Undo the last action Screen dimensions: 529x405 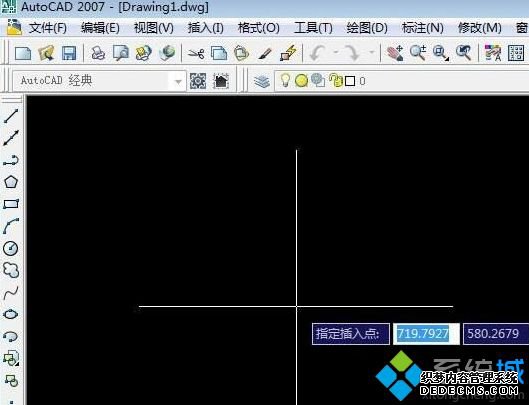[x=317, y=53]
